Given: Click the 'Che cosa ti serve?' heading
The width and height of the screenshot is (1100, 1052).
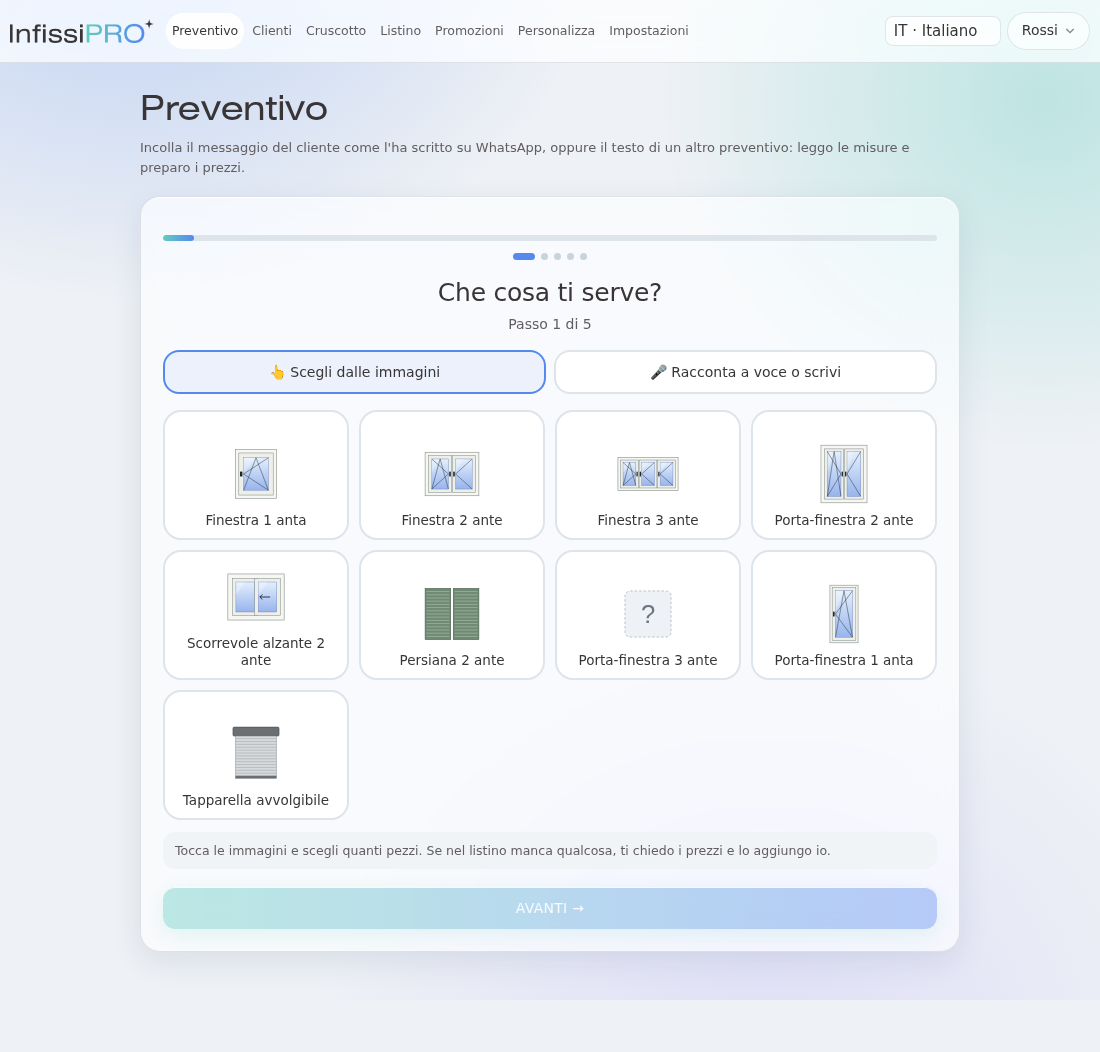Looking at the screenshot, I should pos(550,292).
